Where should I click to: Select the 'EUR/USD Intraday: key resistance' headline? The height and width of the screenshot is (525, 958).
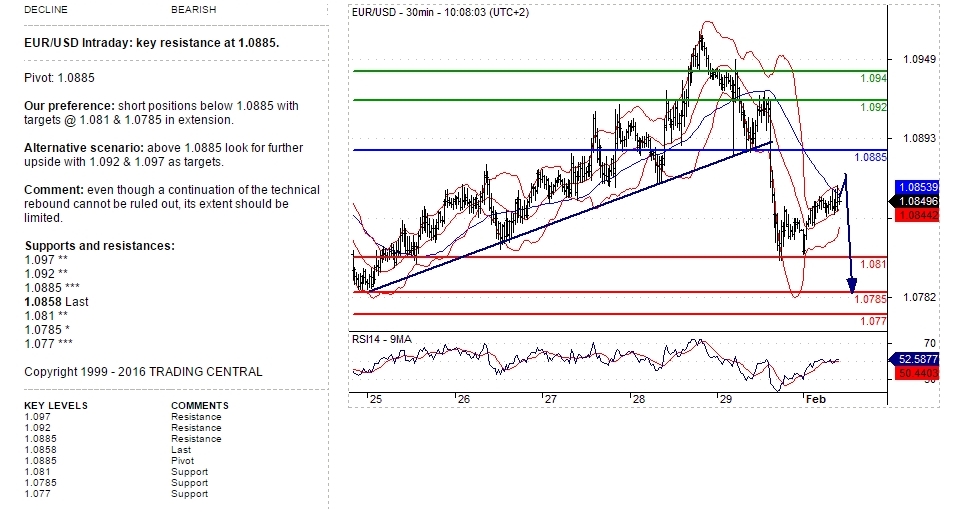click(x=152, y=43)
